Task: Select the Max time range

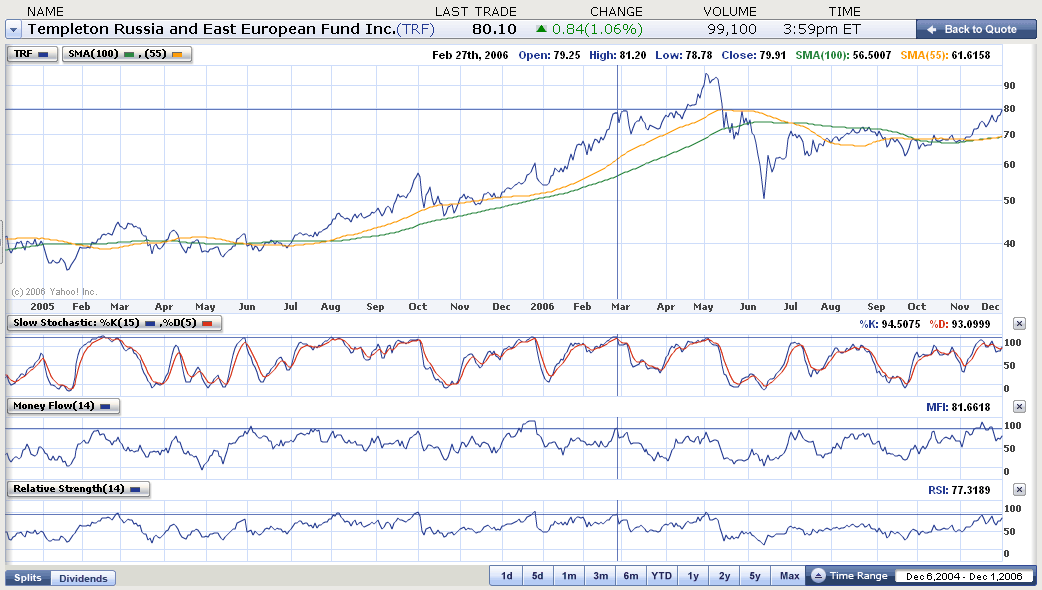Action: point(789,576)
